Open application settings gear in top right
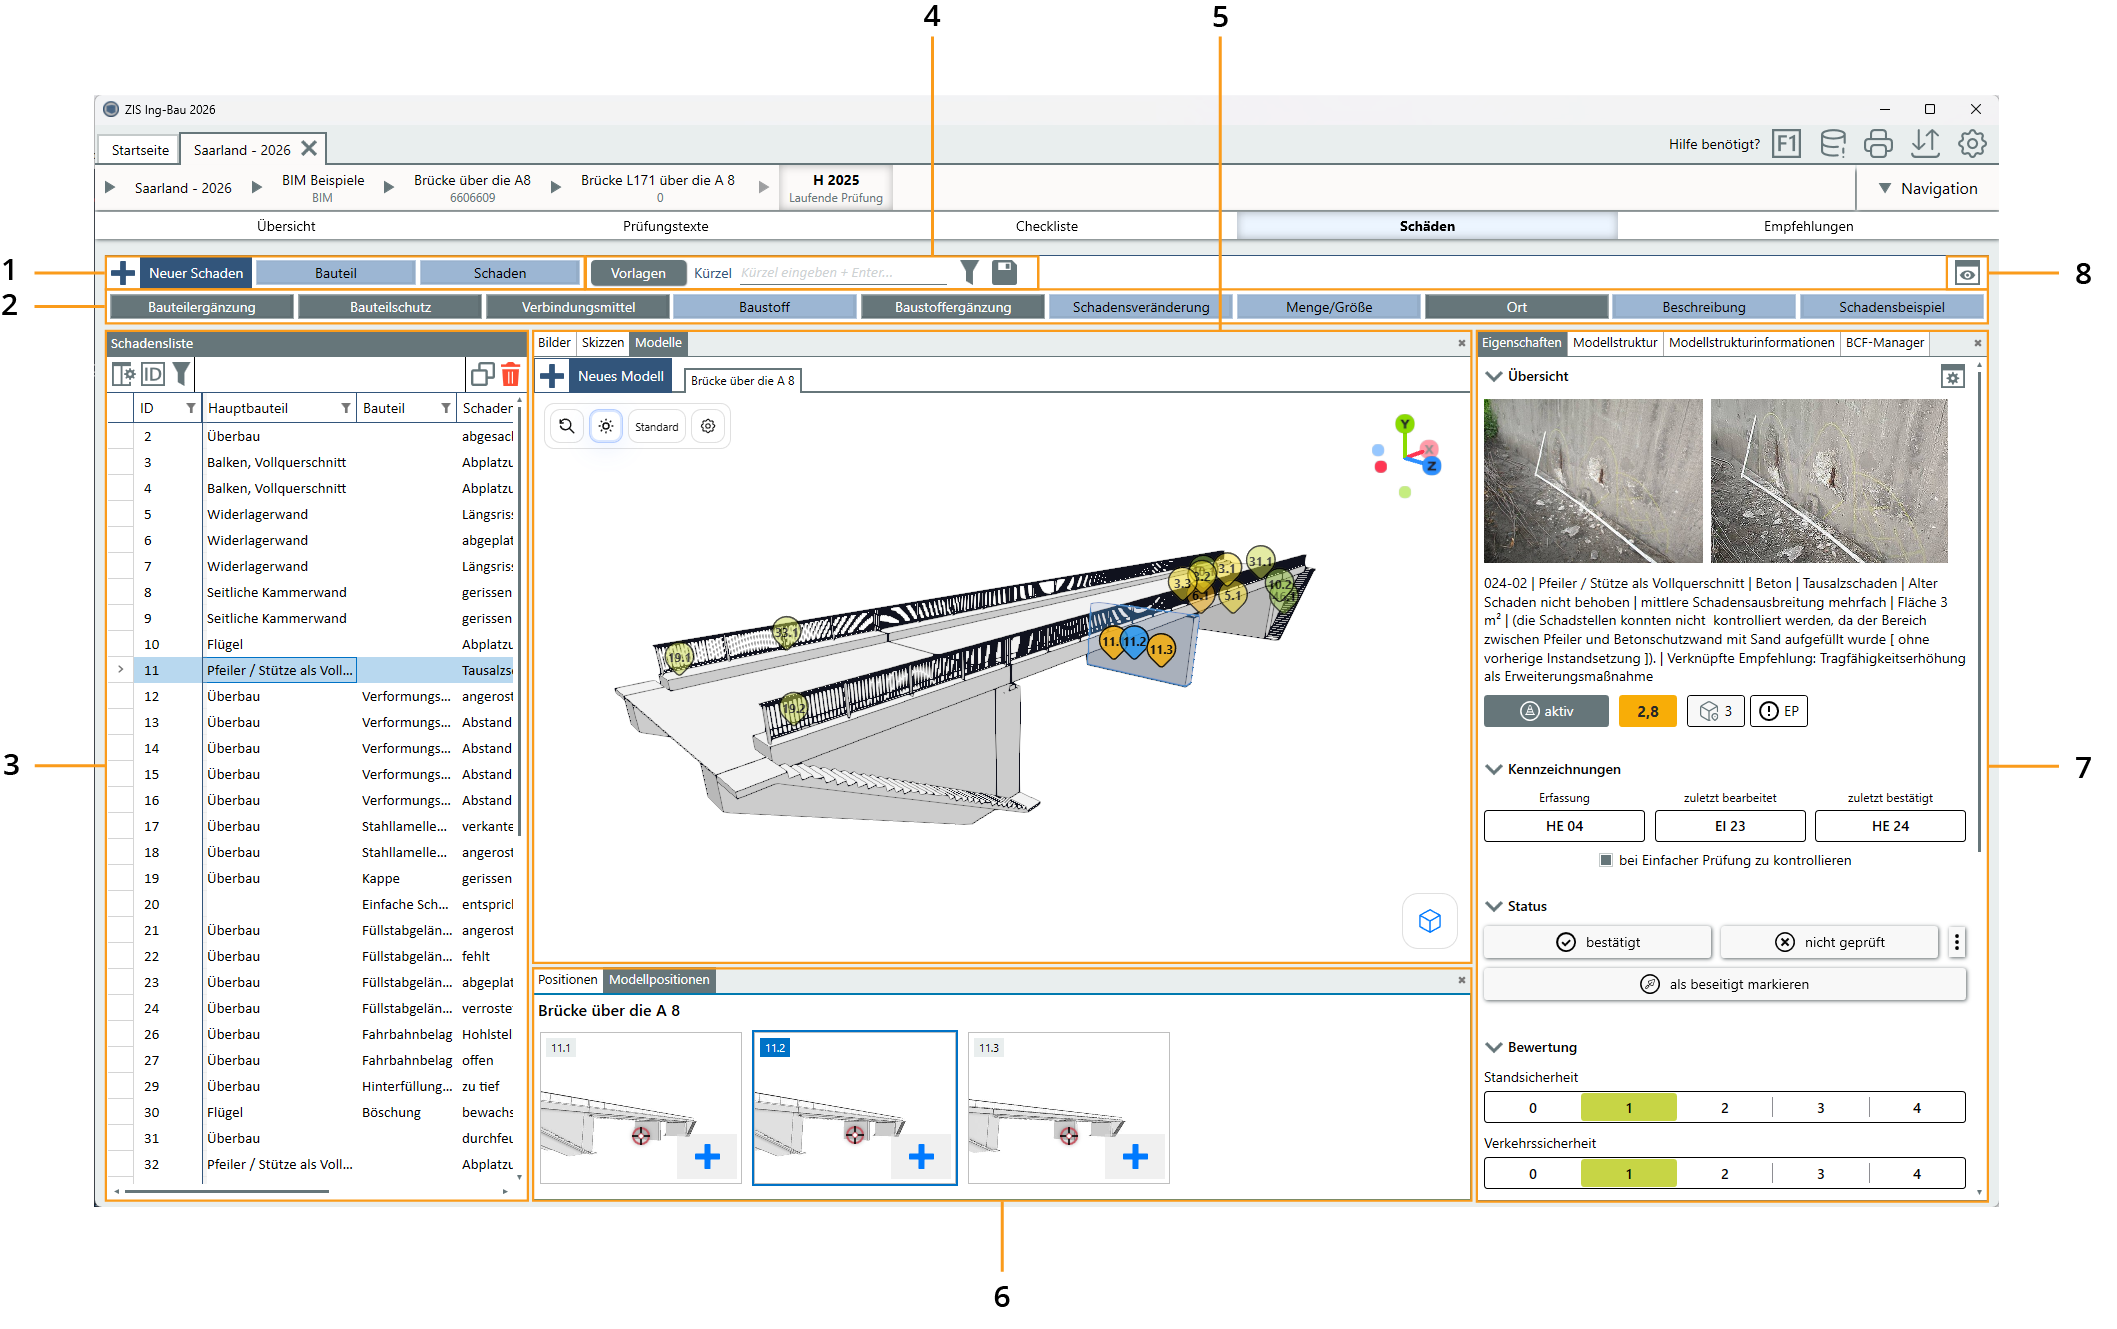 (1972, 144)
